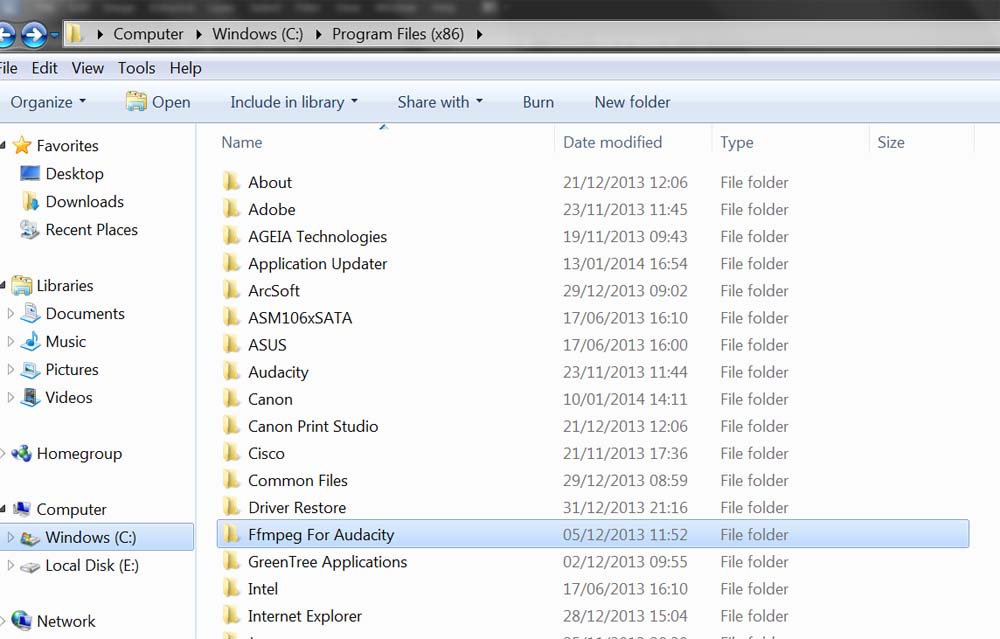Select the Common Files folder name
The image size is (1000, 639).
coord(298,480)
